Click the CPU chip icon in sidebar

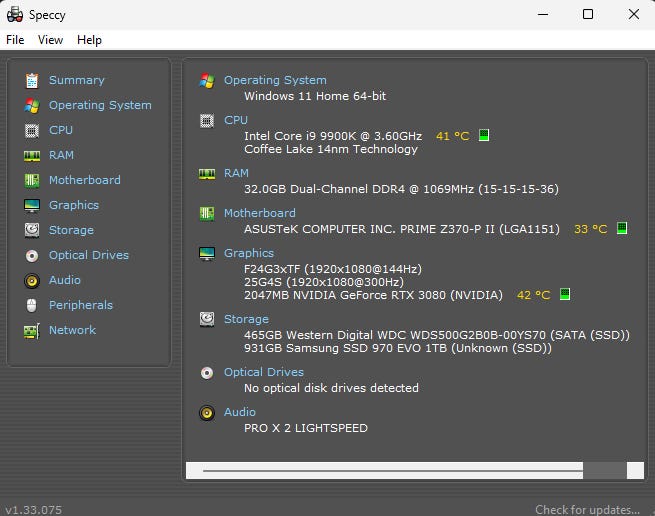(32, 131)
